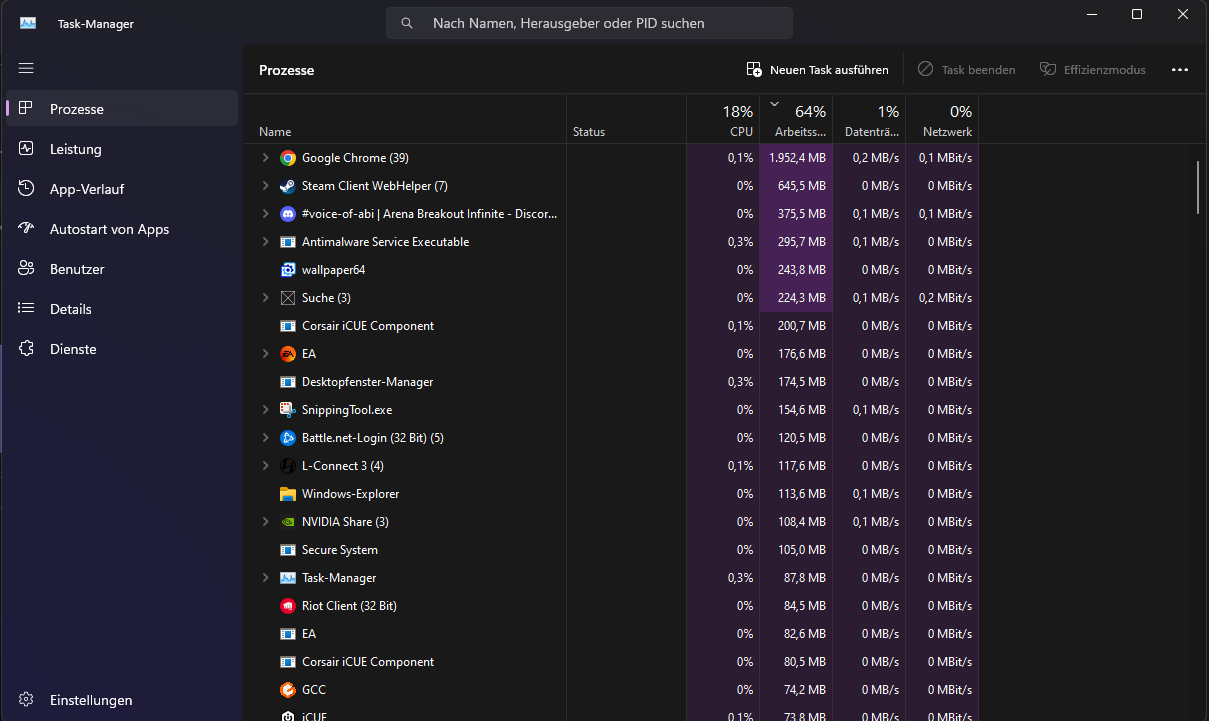The height and width of the screenshot is (721, 1209).
Task: Click the GCC process icon
Action: pos(288,690)
